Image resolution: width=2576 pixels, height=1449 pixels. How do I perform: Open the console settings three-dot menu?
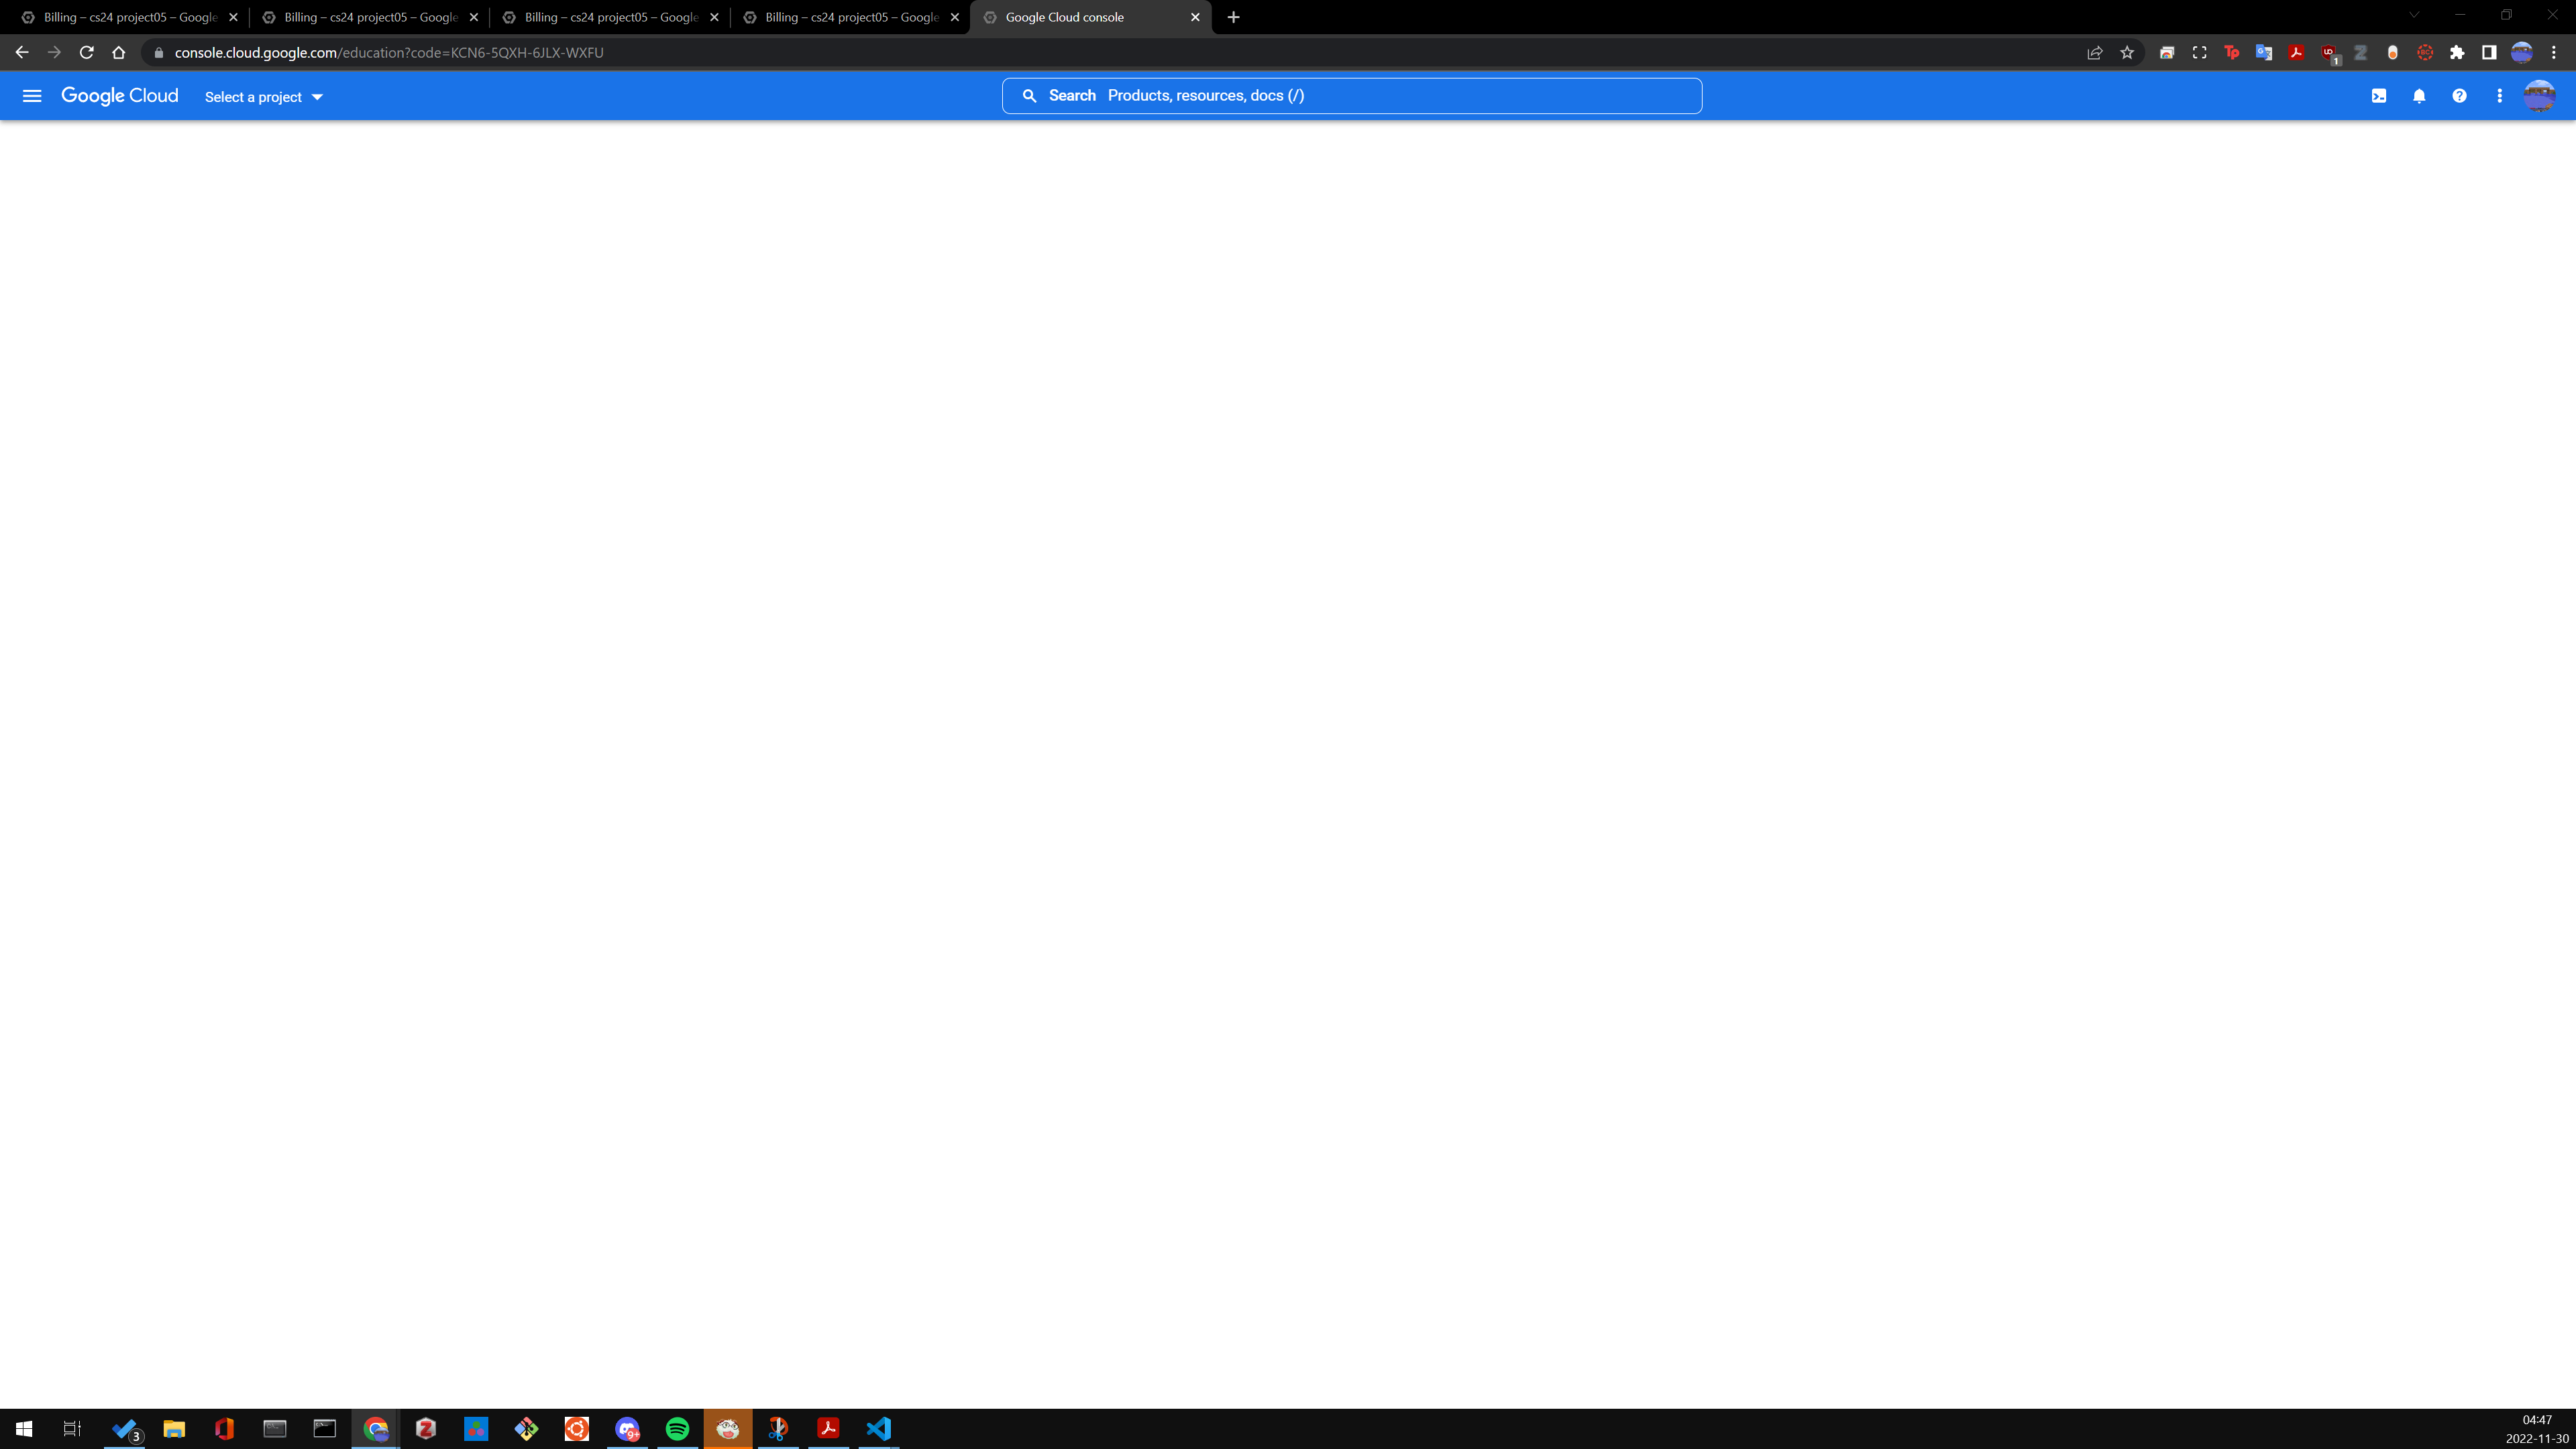(2499, 96)
